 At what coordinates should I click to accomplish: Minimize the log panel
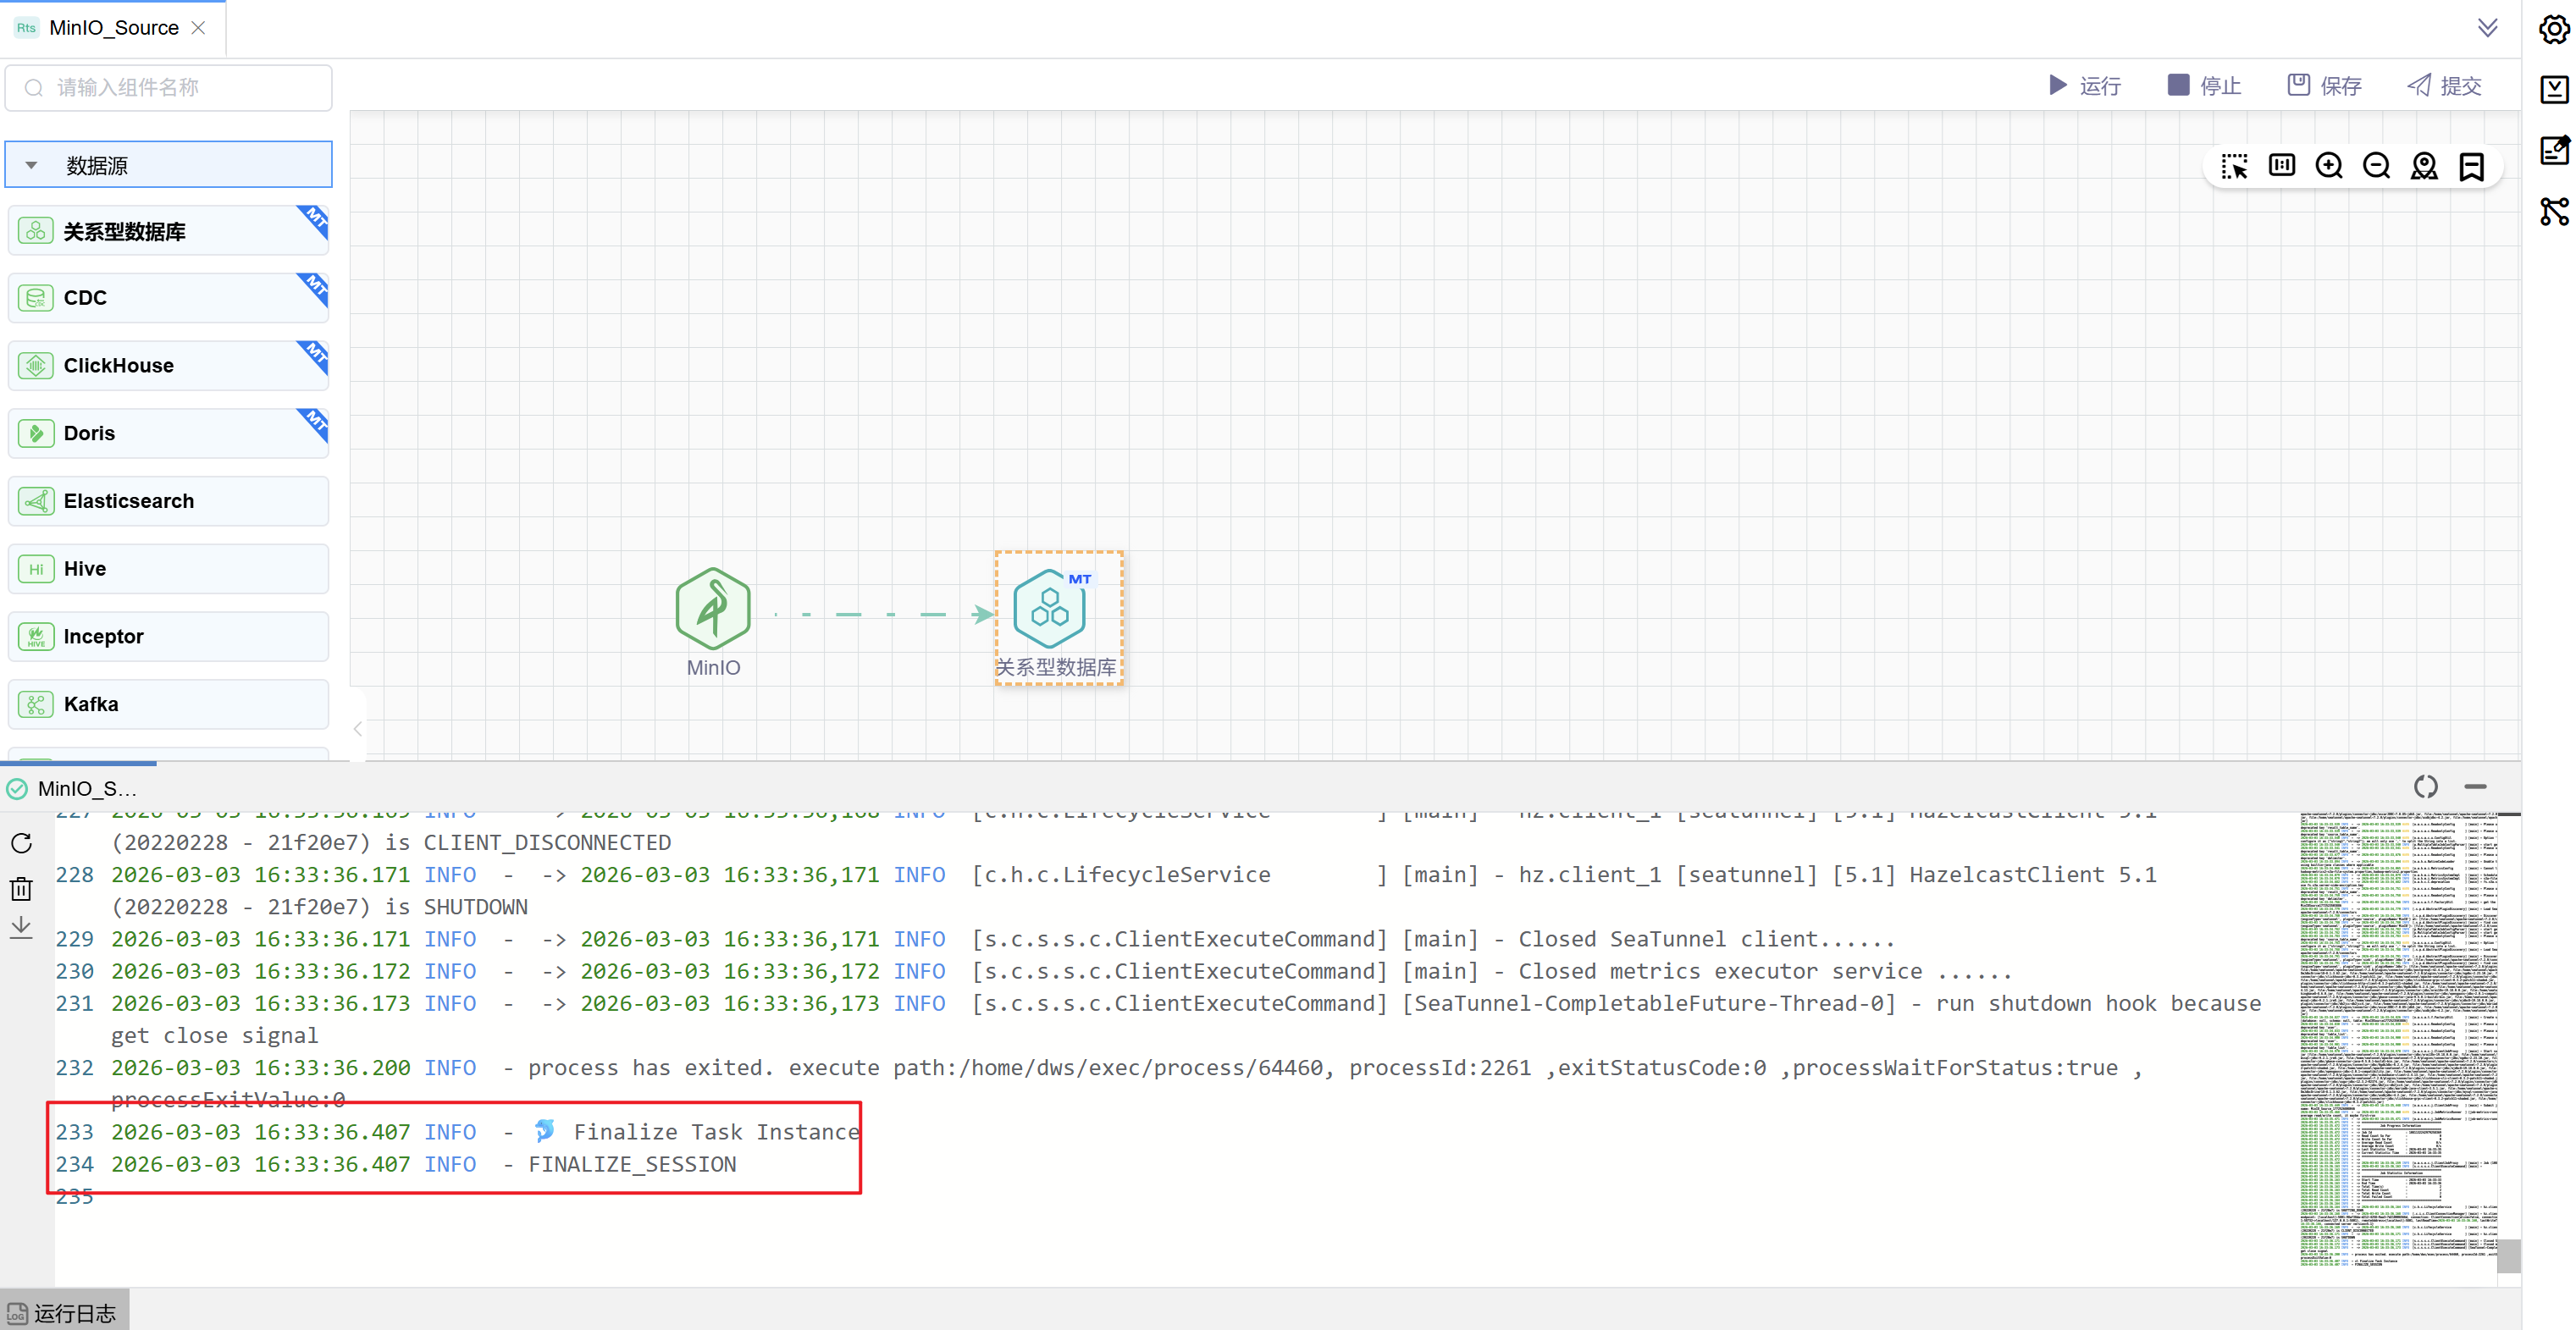2475,787
